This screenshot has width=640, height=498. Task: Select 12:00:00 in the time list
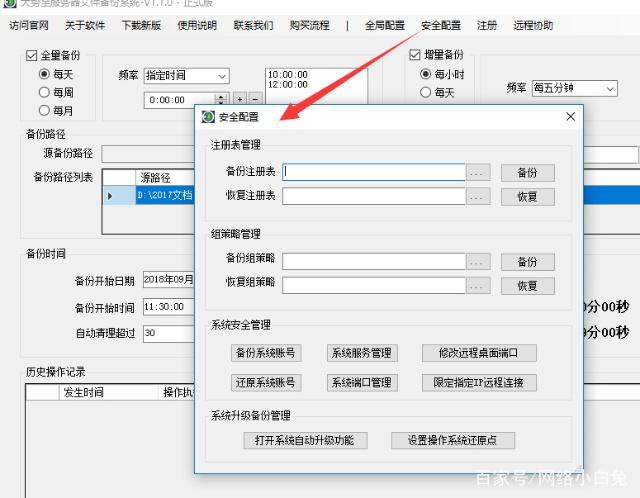pos(288,84)
